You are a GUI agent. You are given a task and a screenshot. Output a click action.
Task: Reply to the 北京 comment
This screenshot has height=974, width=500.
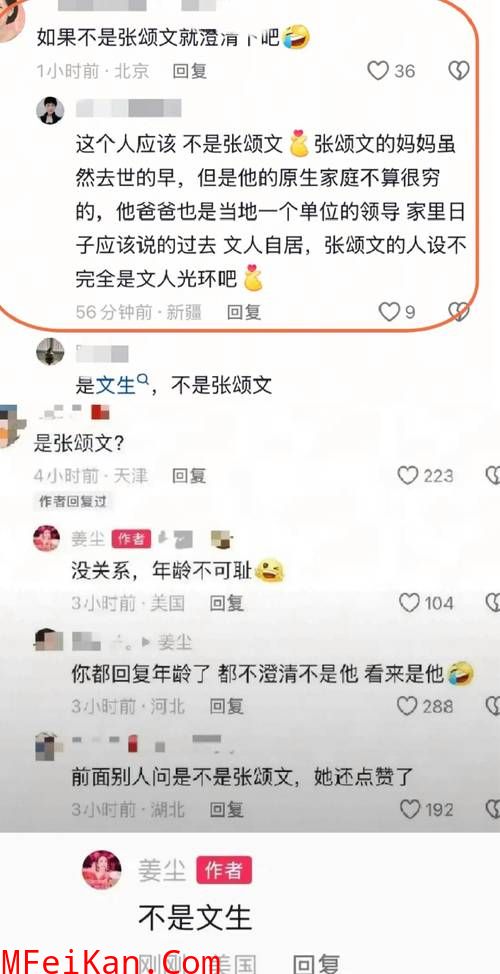189,71
